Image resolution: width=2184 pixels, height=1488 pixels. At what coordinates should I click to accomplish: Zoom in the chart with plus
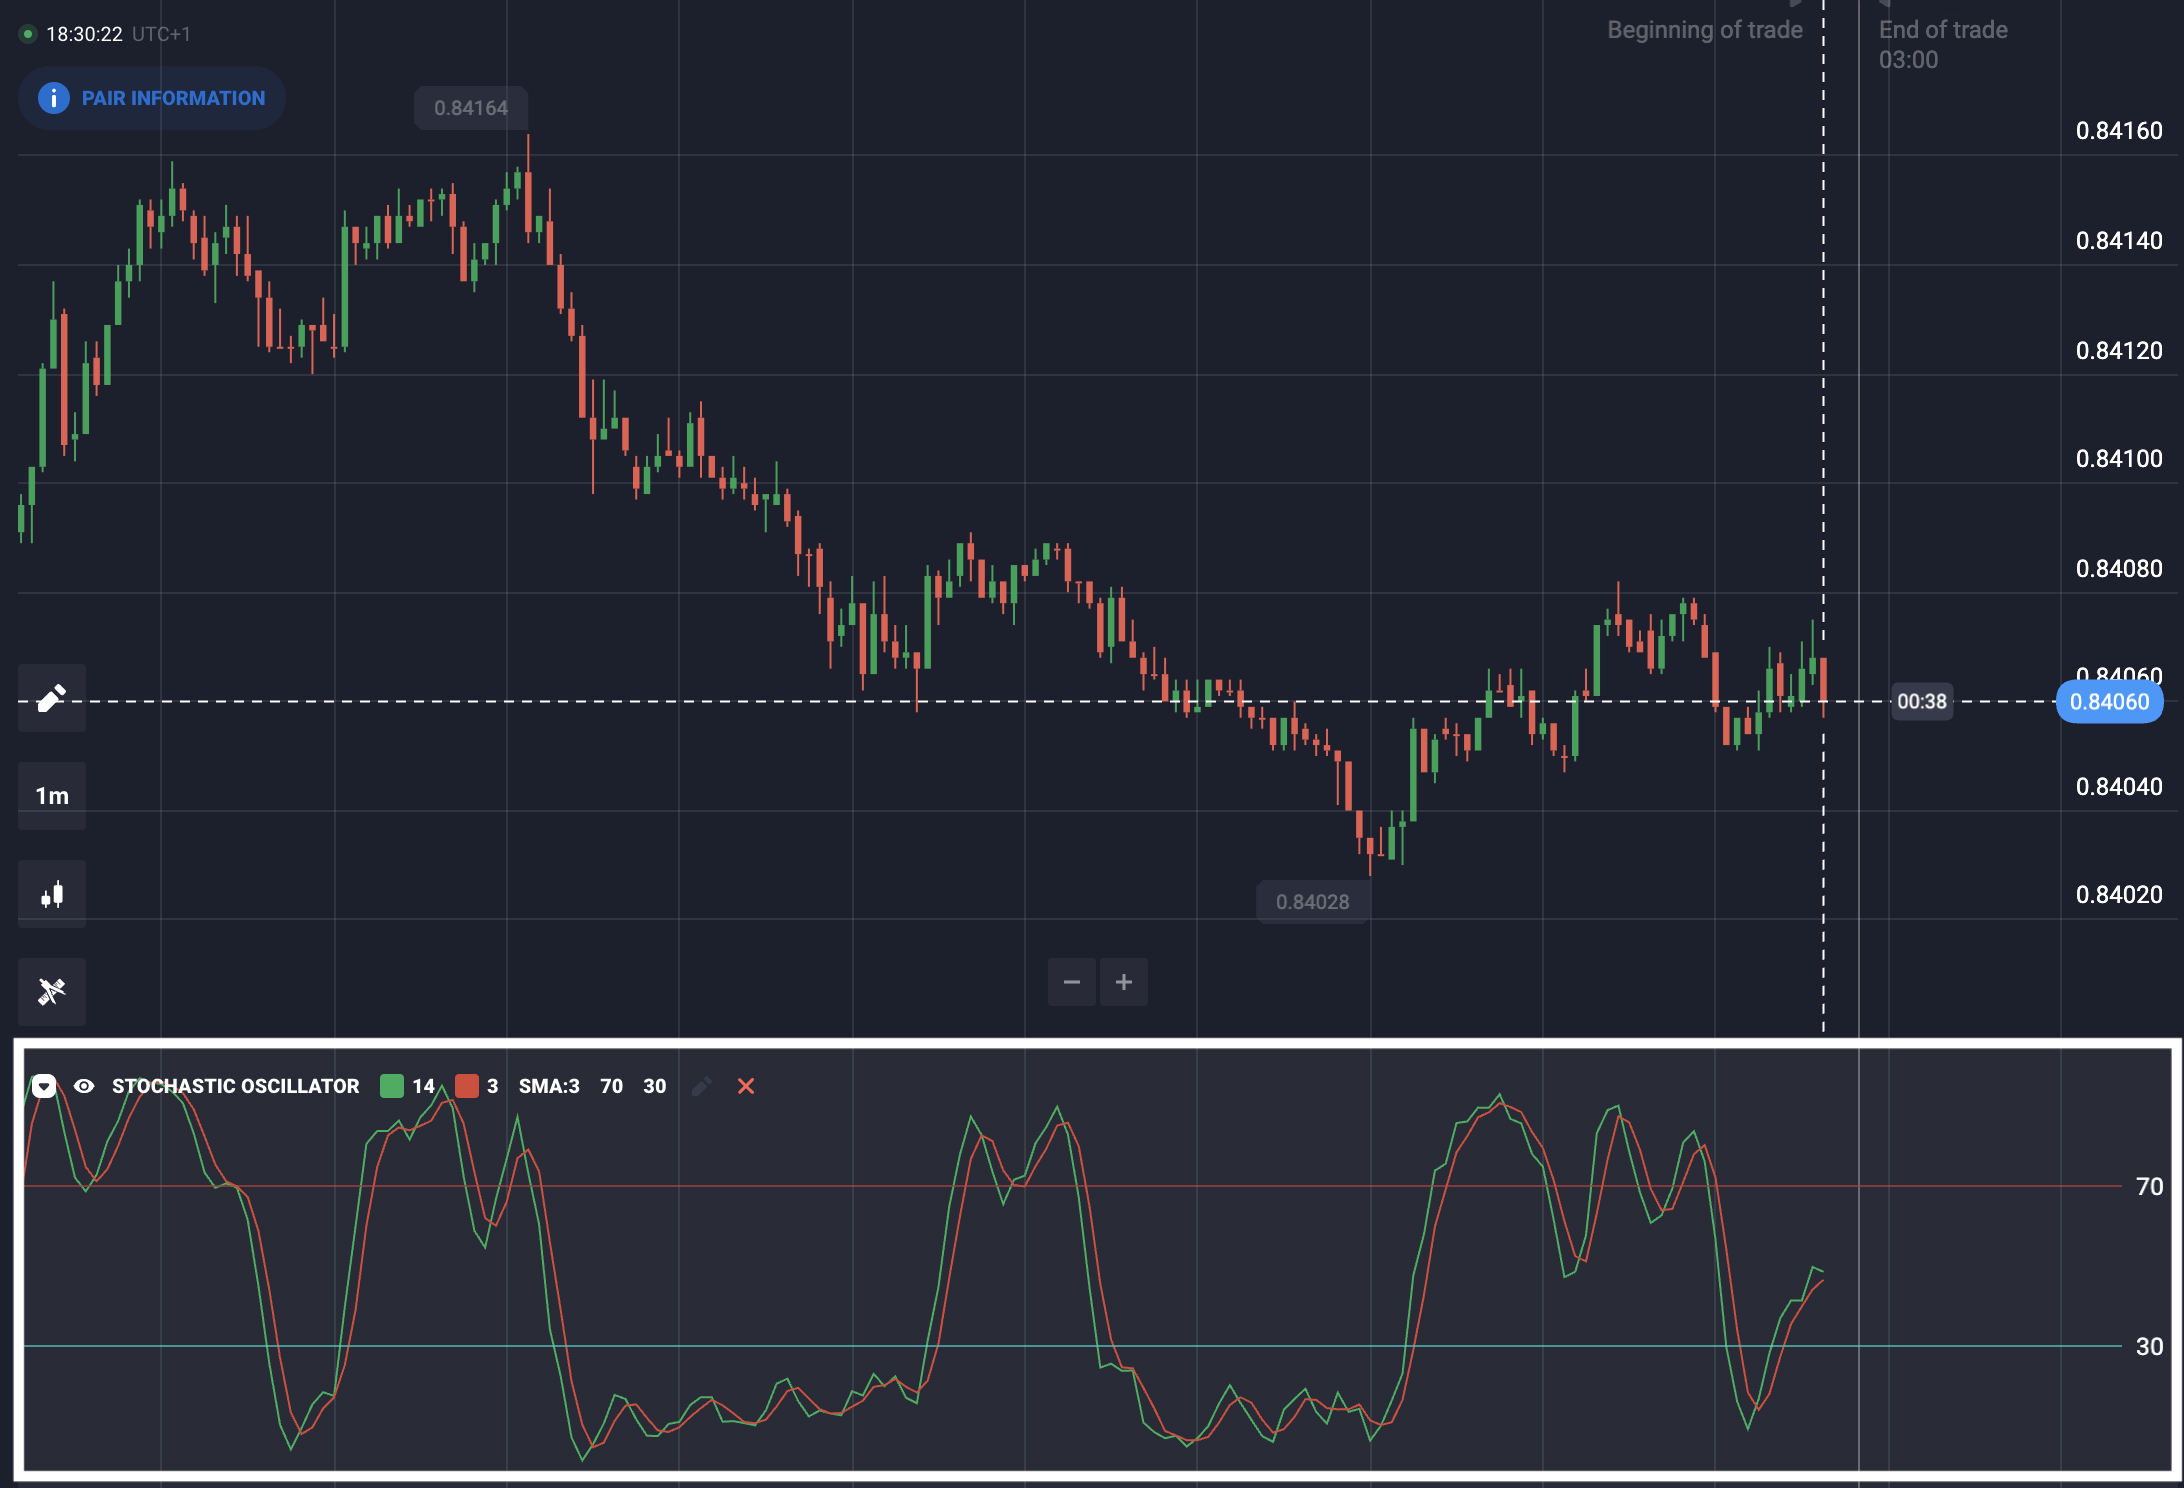(x=1124, y=982)
